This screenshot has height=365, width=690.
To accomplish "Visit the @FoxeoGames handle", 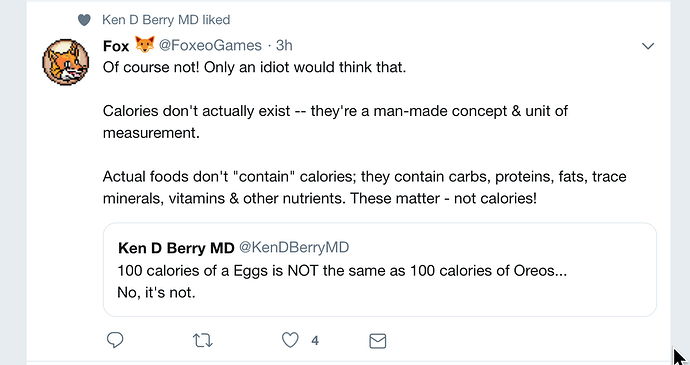I will pos(210,45).
